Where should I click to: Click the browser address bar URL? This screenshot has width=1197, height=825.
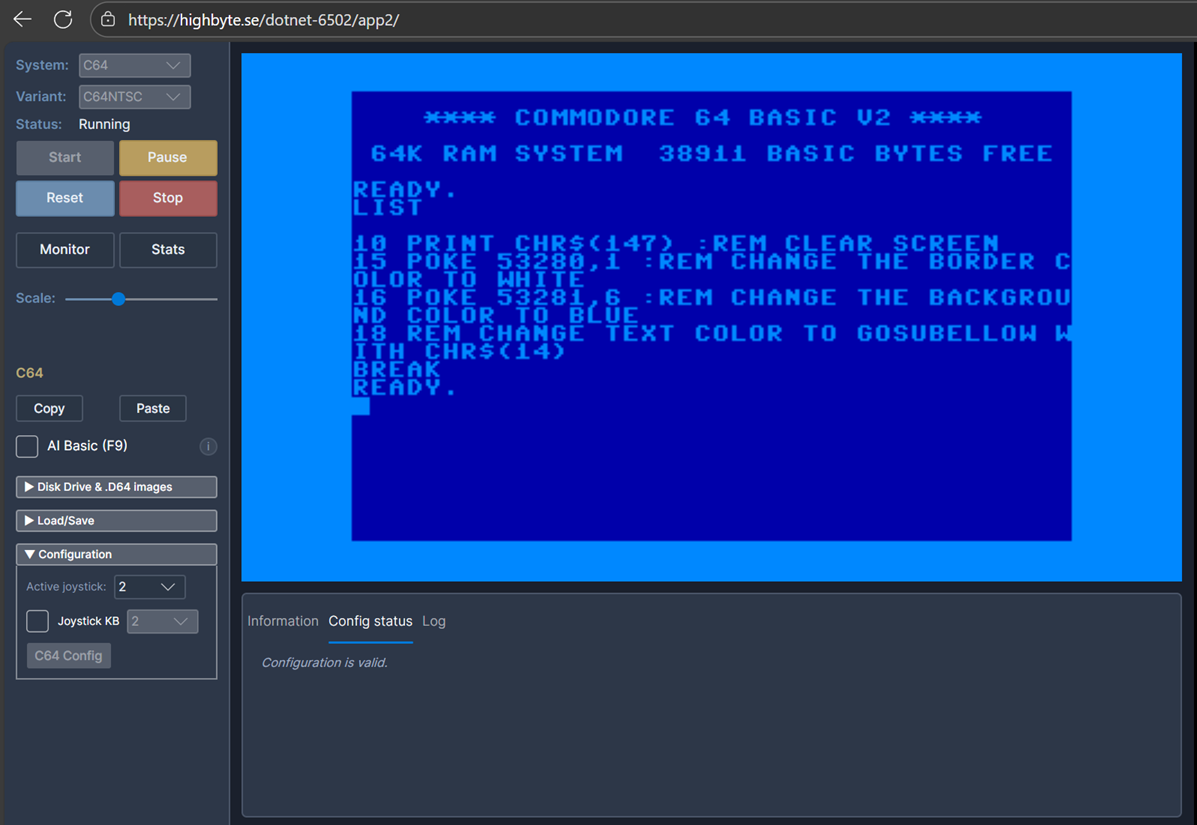tap(263, 20)
